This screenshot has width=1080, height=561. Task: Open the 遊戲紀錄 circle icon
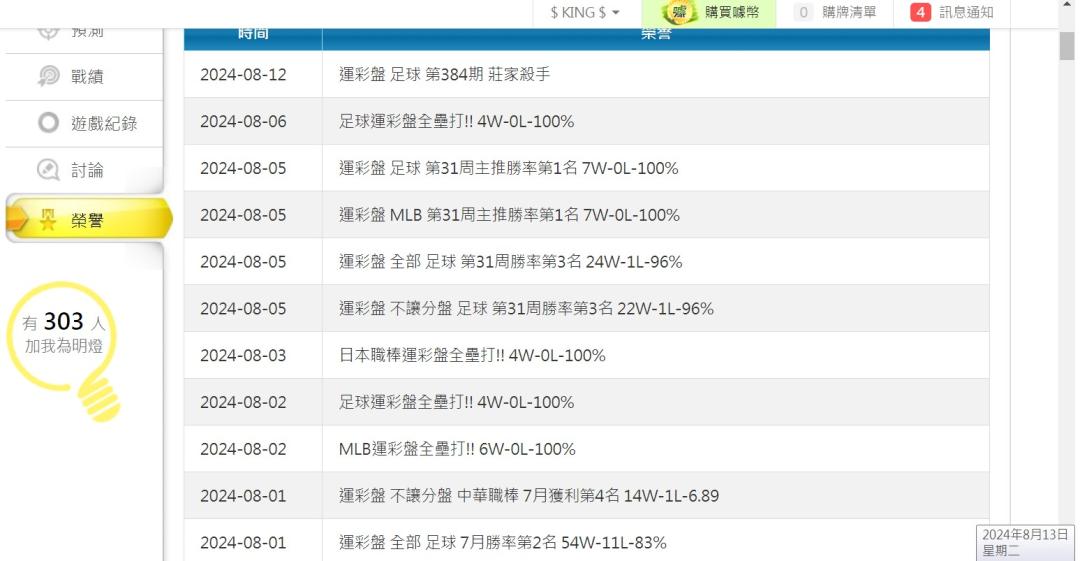(48, 123)
